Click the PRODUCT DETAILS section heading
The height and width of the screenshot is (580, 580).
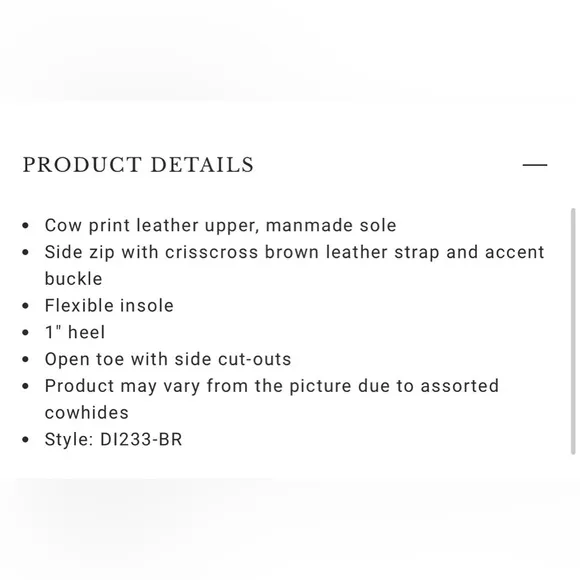pyautogui.click(x=138, y=165)
